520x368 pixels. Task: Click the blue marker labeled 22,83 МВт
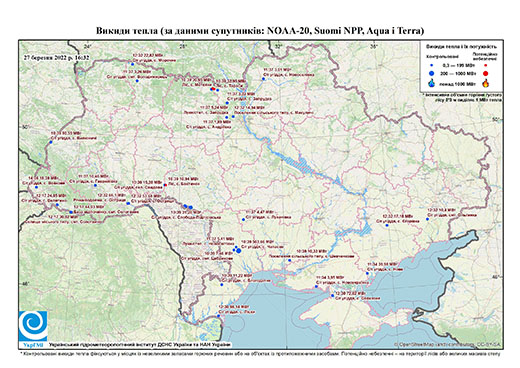tap(132, 64)
